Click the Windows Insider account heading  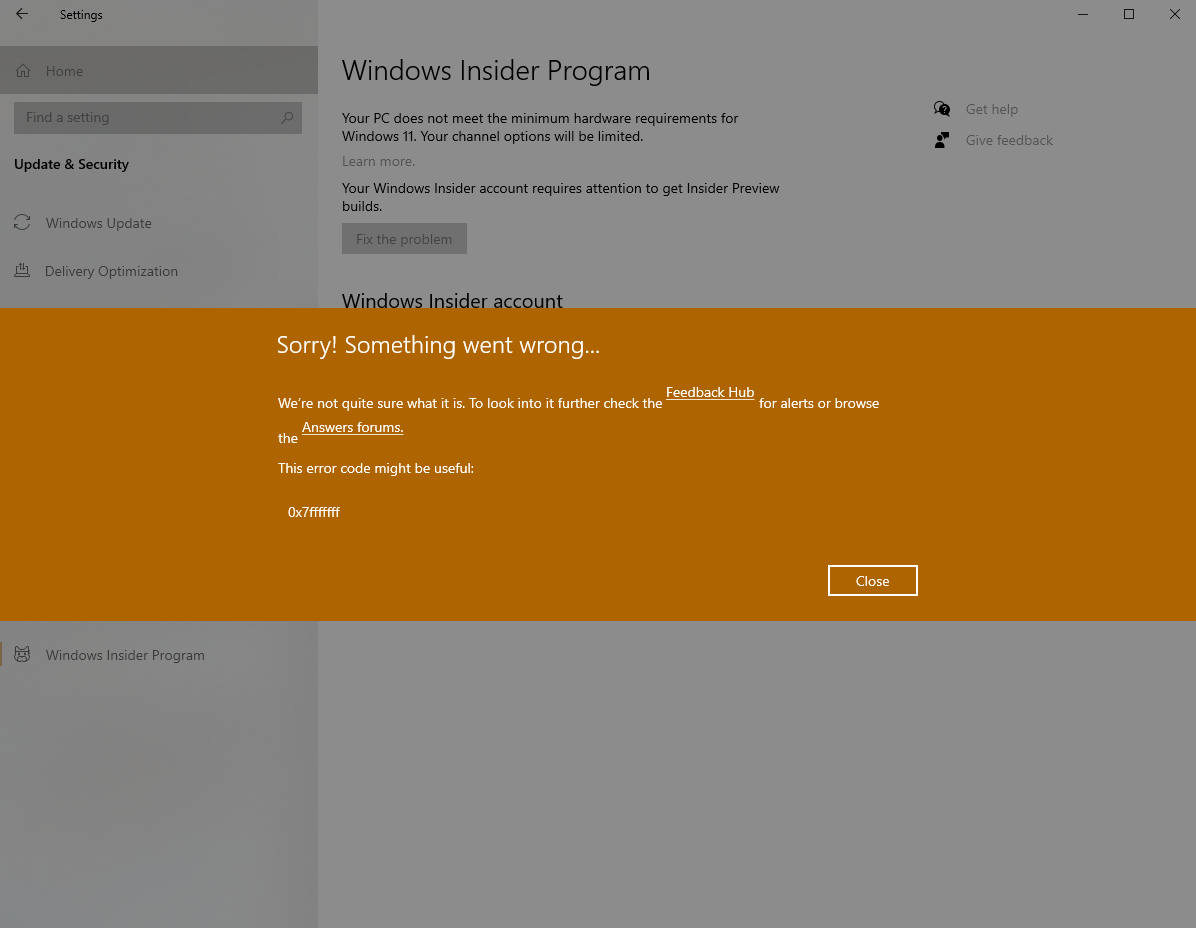pos(452,300)
